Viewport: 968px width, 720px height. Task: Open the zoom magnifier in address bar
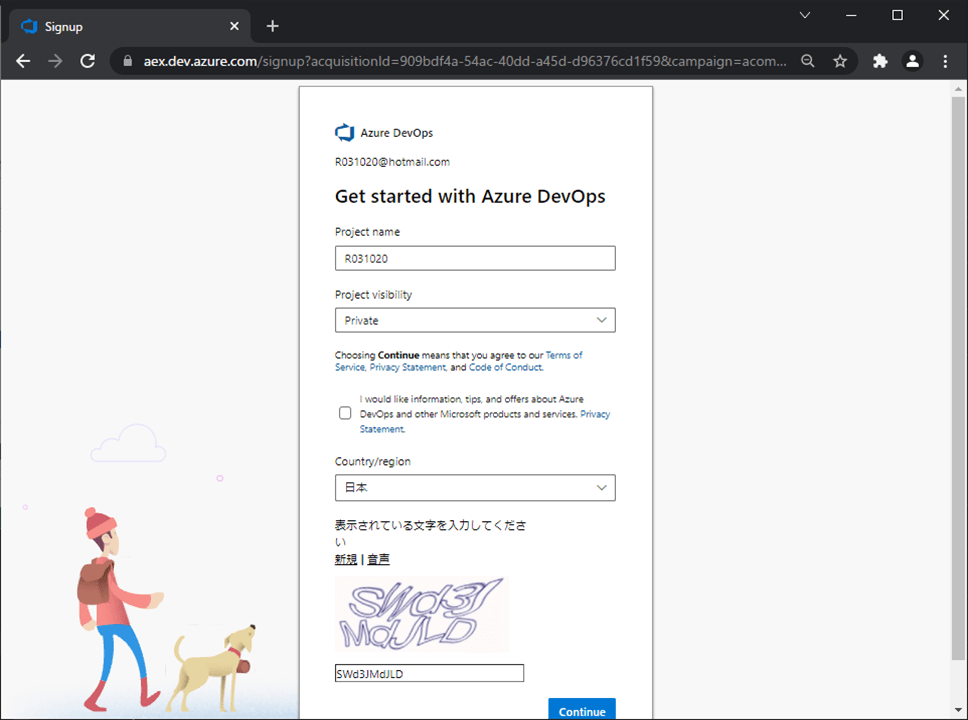click(x=807, y=61)
